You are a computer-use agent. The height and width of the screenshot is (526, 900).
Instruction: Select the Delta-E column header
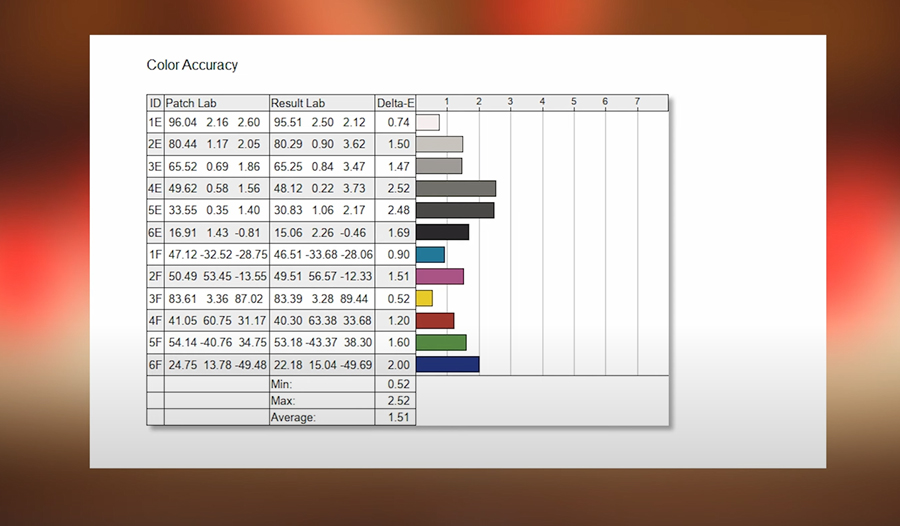coord(395,103)
